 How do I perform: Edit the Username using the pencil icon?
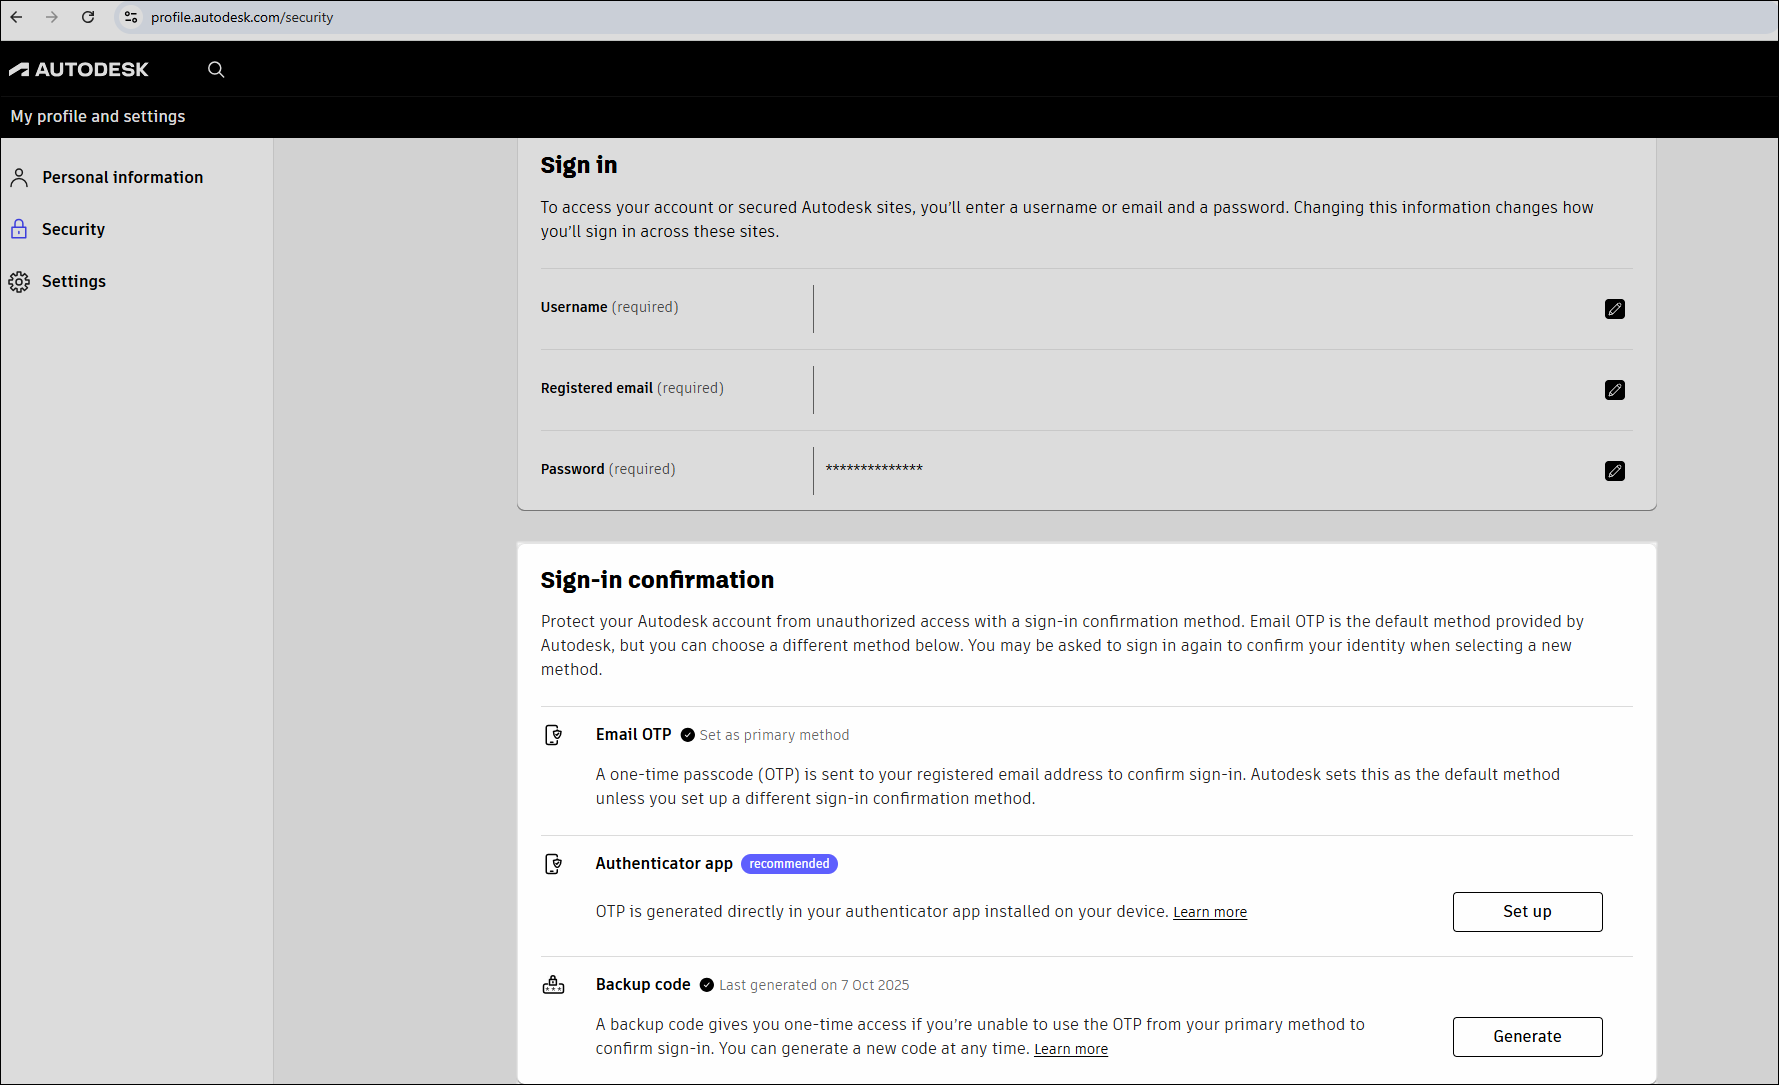(1615, 309)
